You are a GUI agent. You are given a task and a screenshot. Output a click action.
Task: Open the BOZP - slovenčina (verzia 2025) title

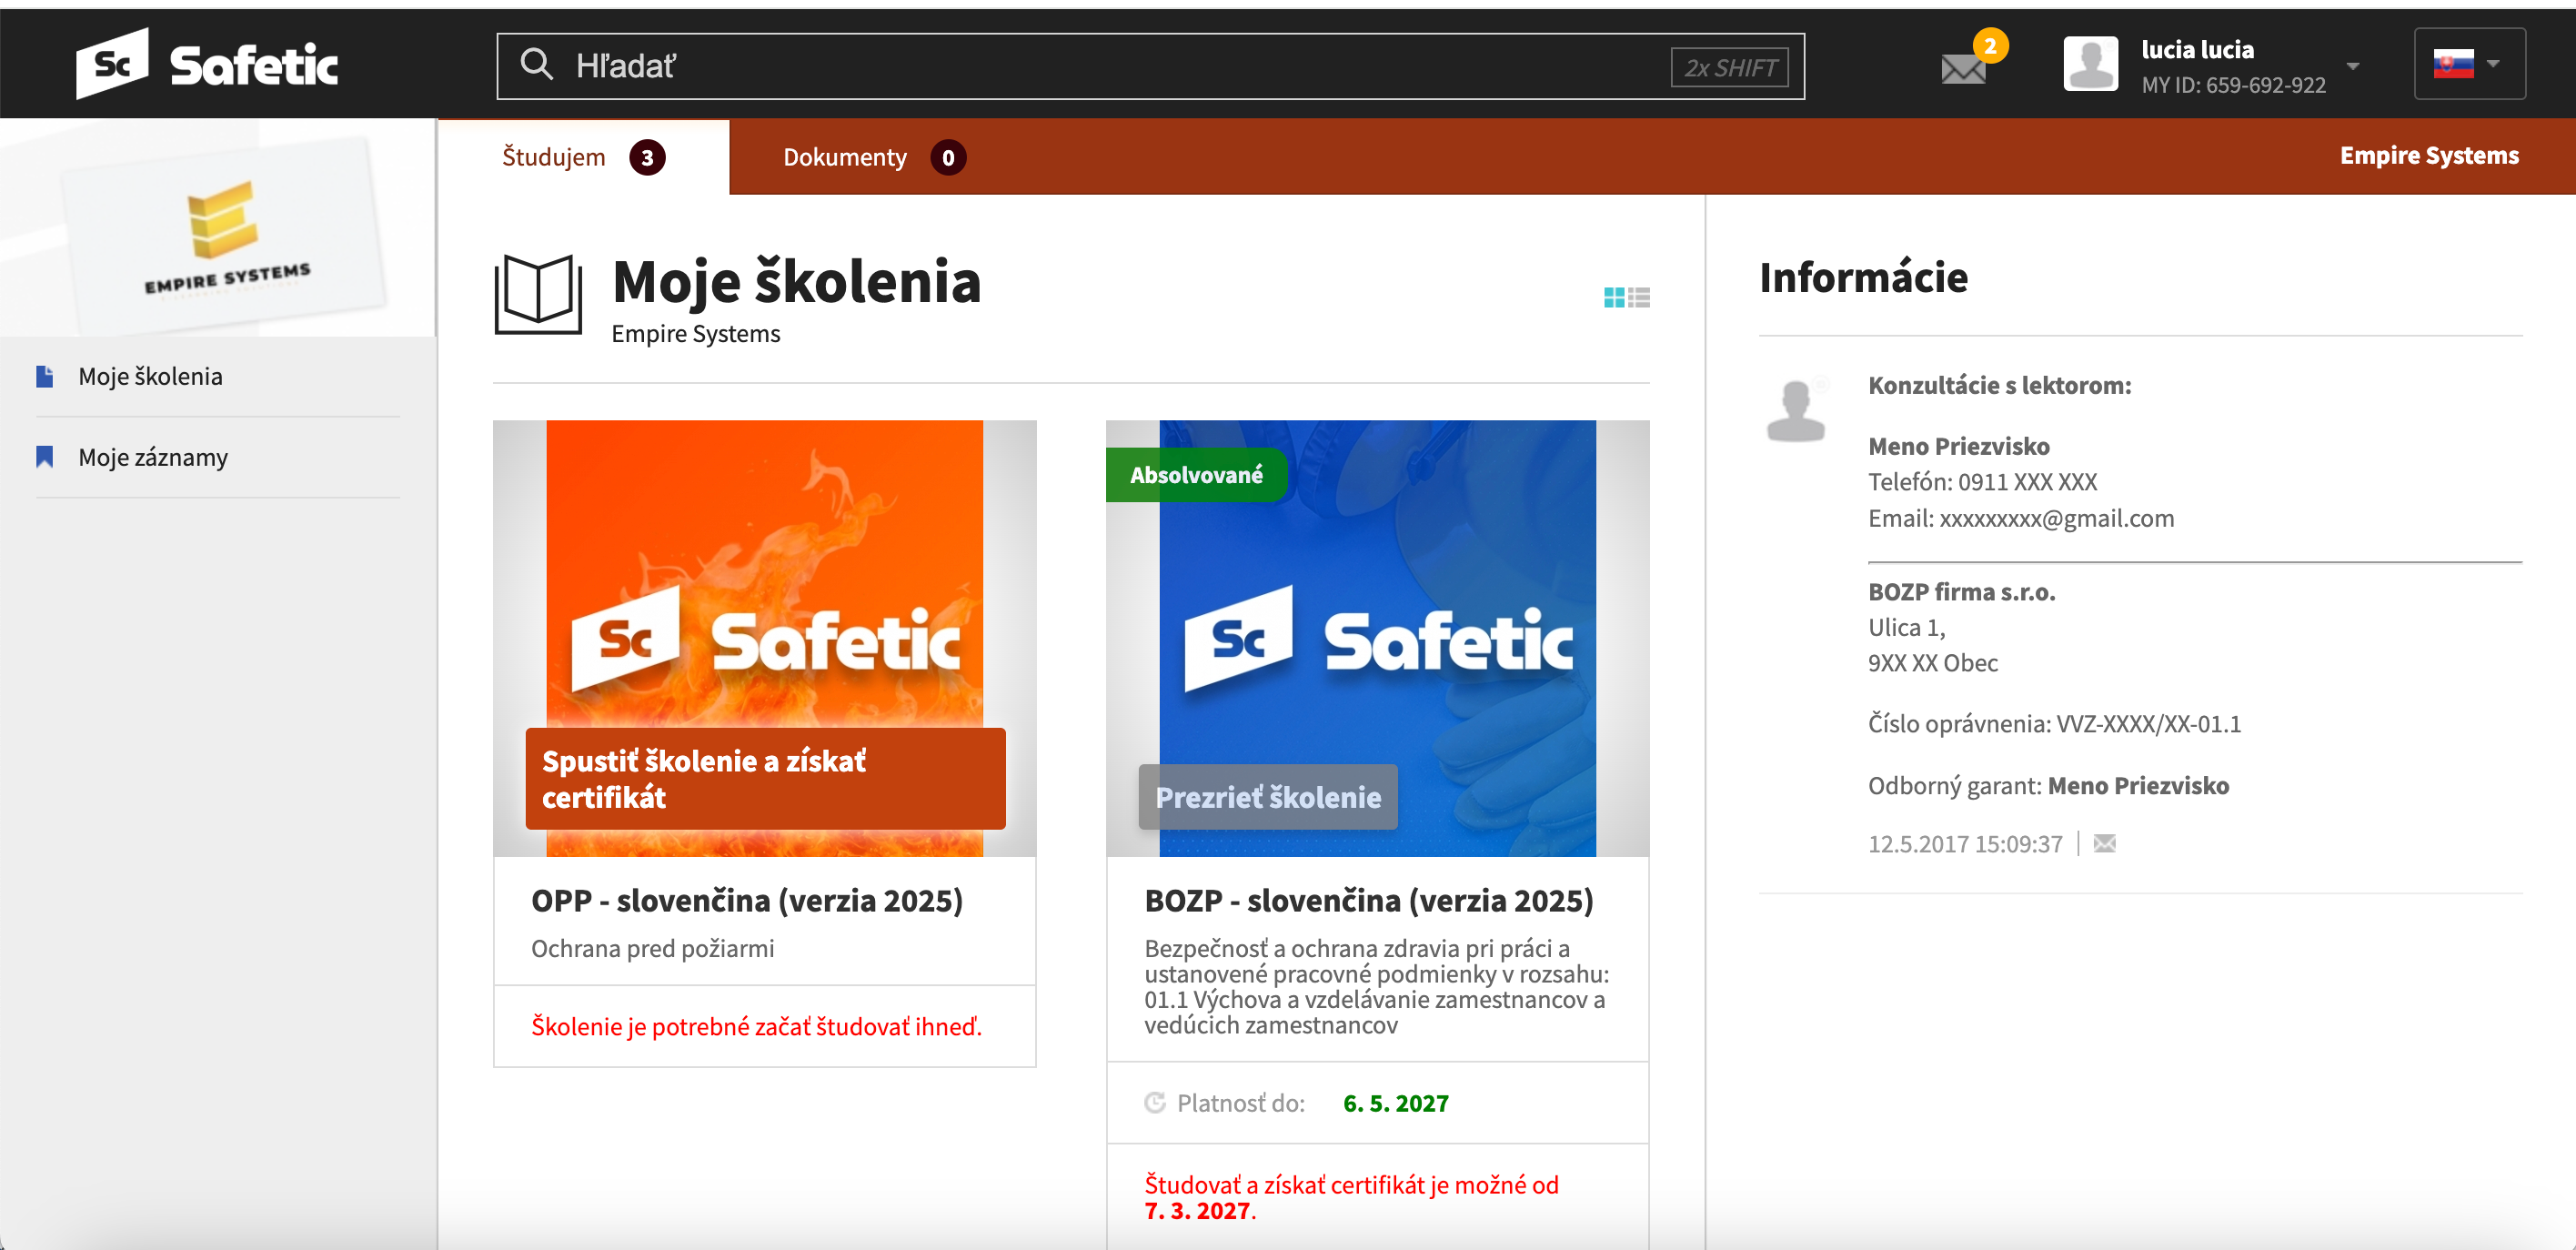coord(1369,900)
